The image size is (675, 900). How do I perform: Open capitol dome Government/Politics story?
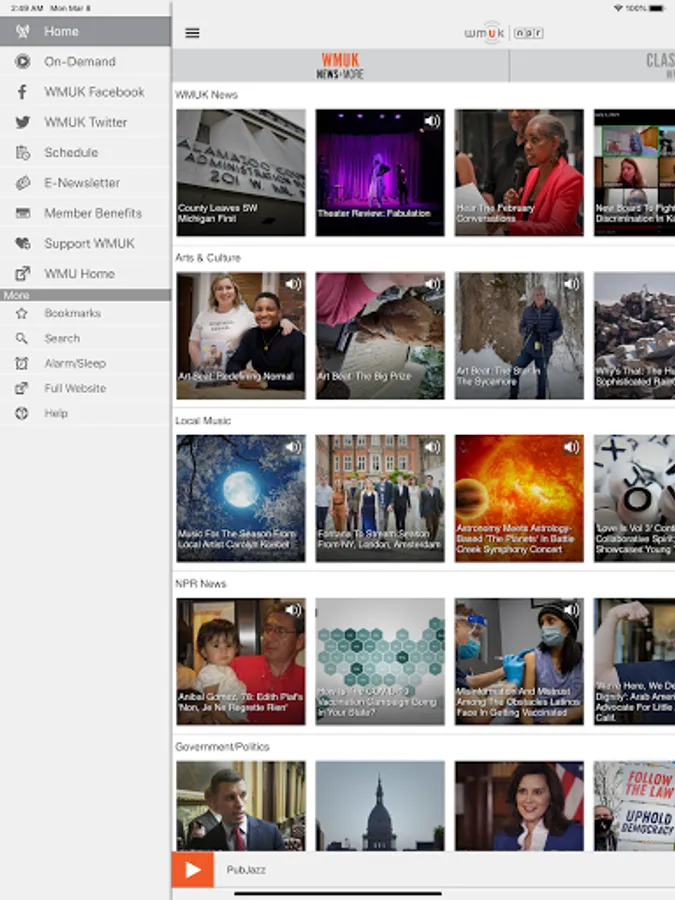(x=380, y=806)
